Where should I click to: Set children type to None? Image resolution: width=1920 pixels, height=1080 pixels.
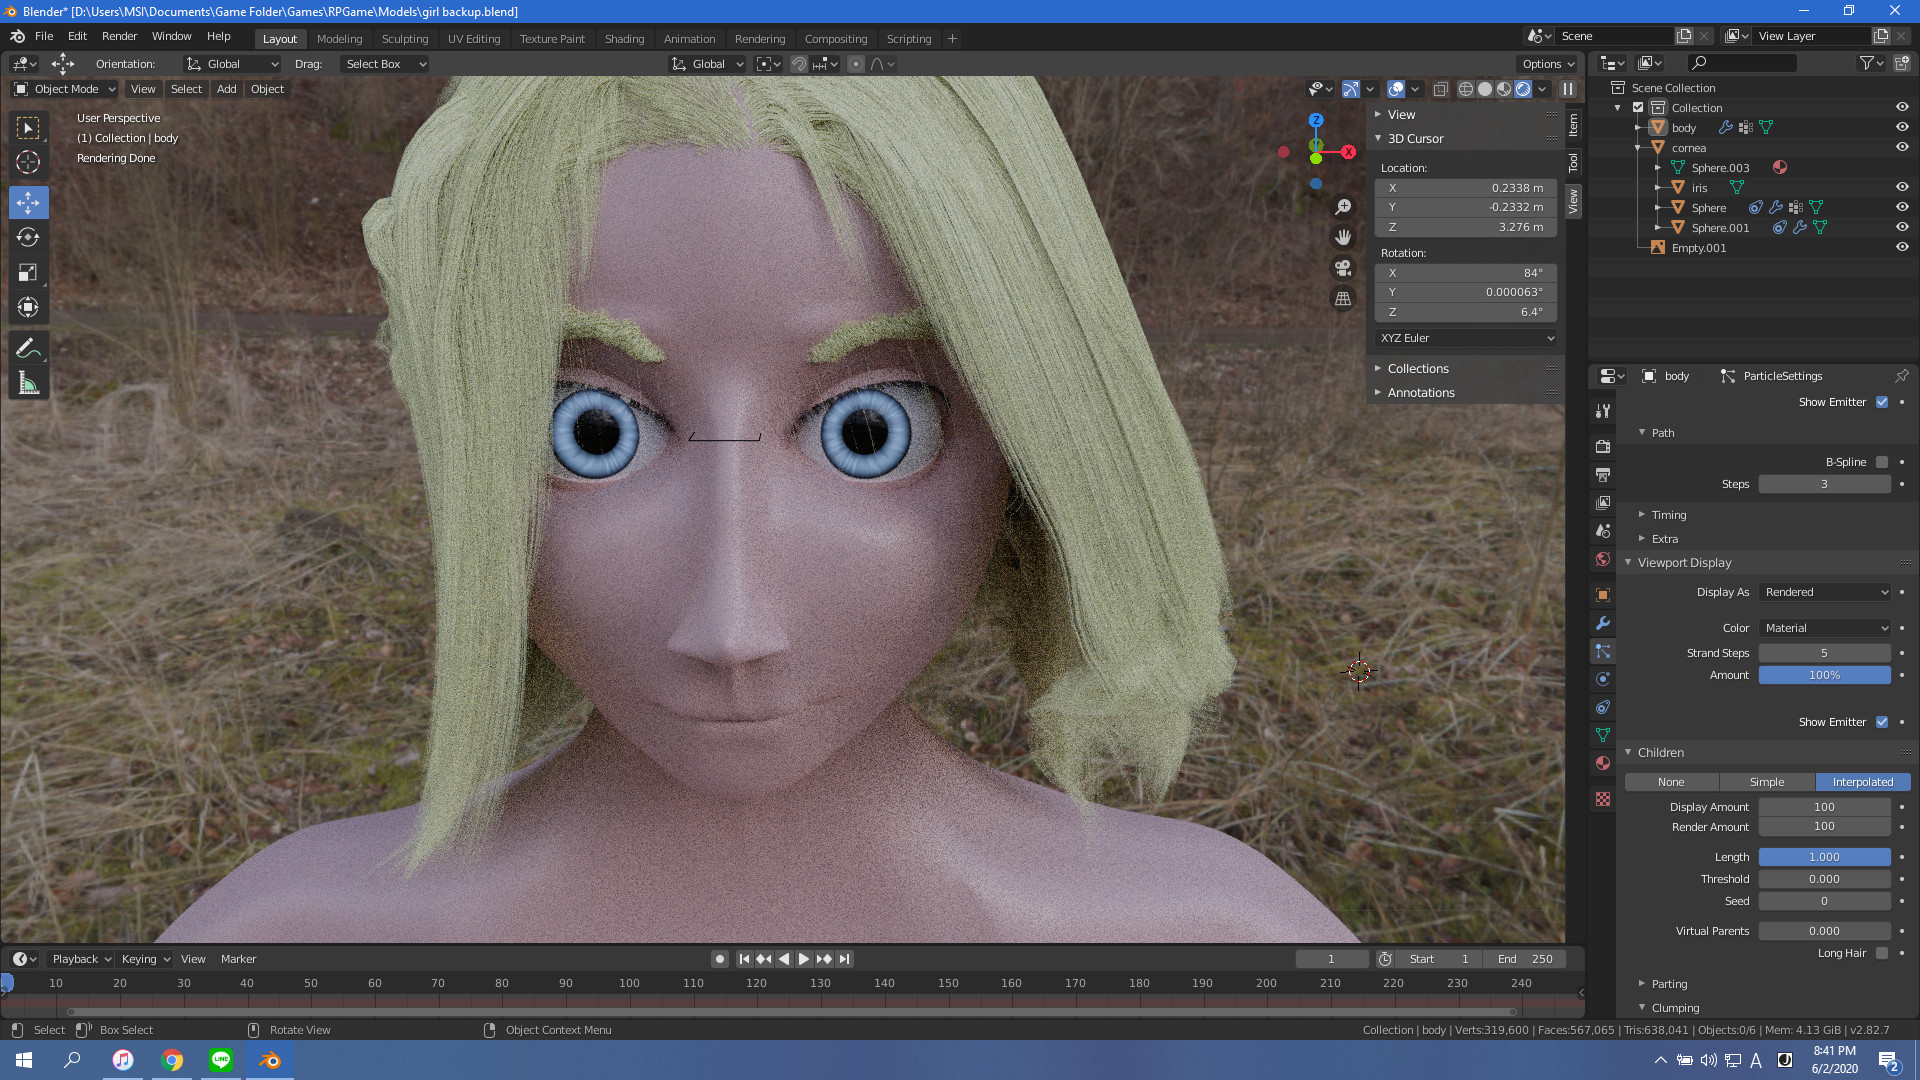click(1671, 782)
